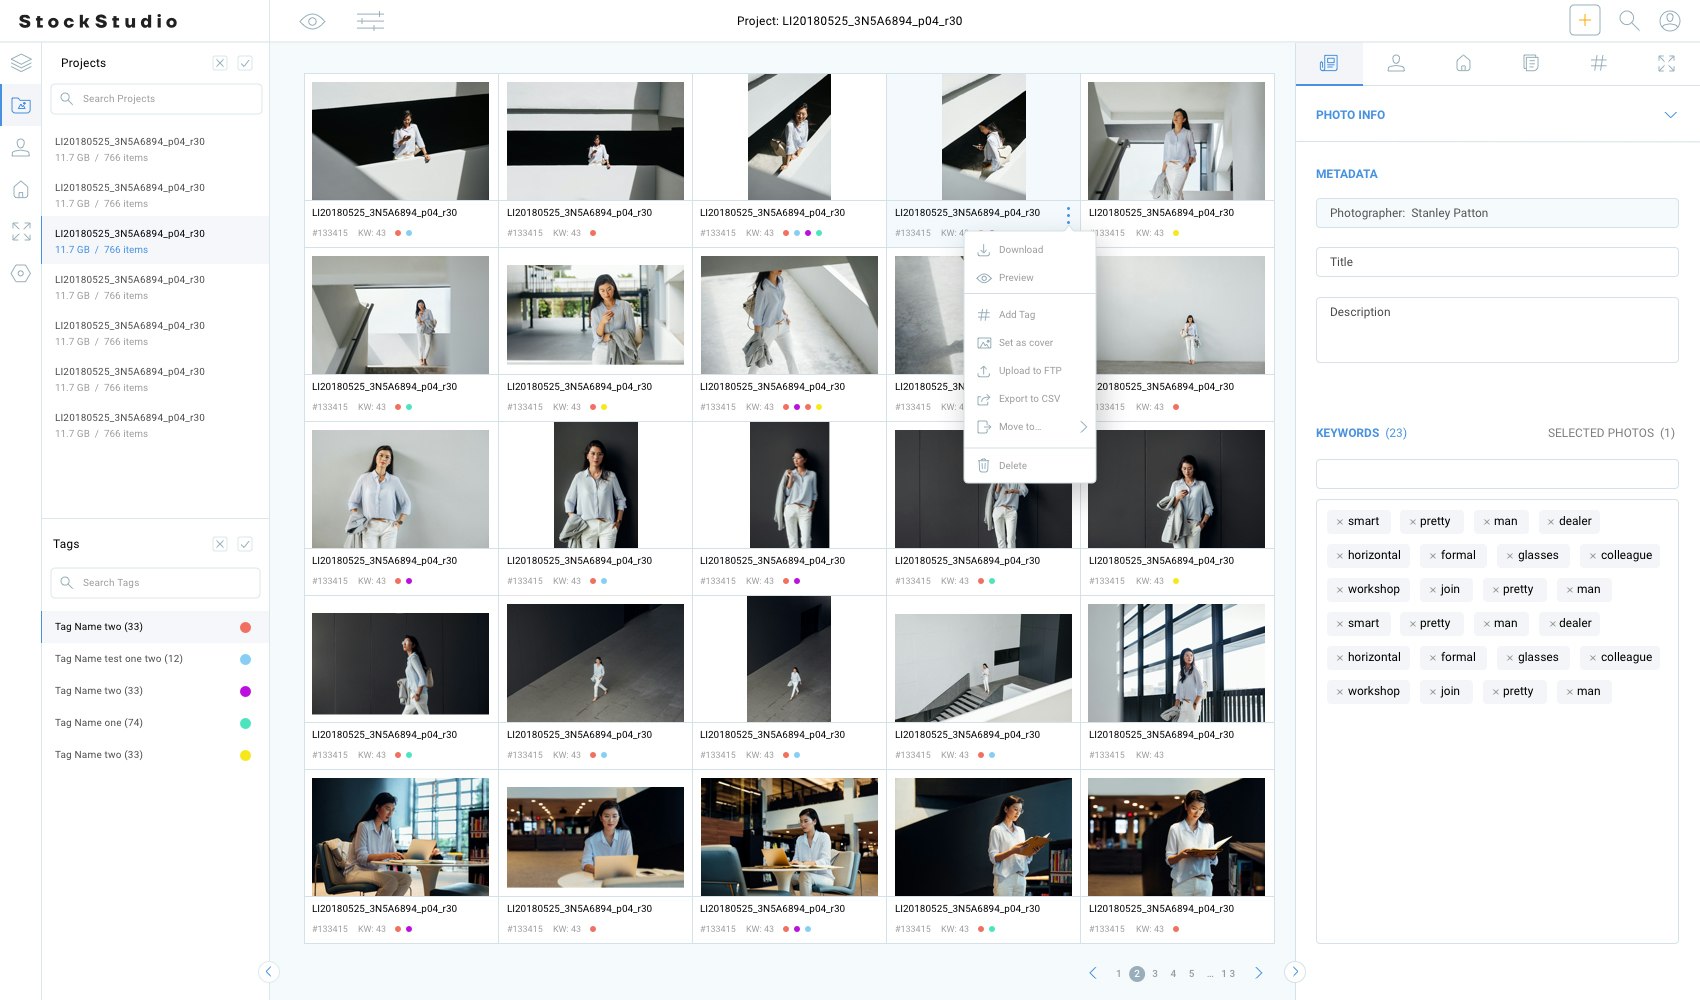
Task: Check the select-all checkbox in the Tags panel
Action: (245, 544)
